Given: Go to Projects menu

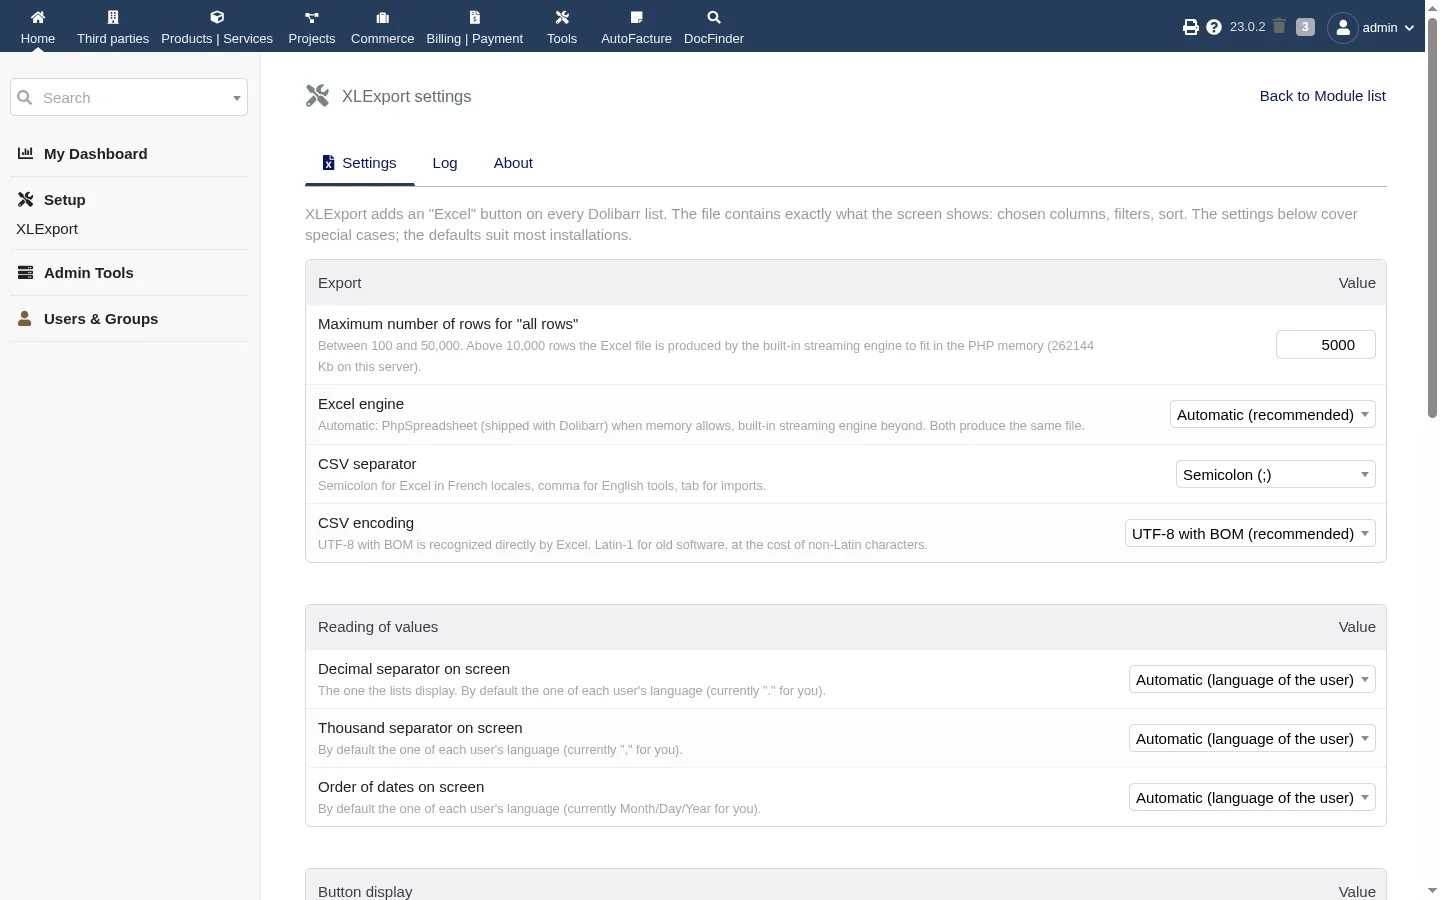Looking at the screenshot, I should (312, 27).
